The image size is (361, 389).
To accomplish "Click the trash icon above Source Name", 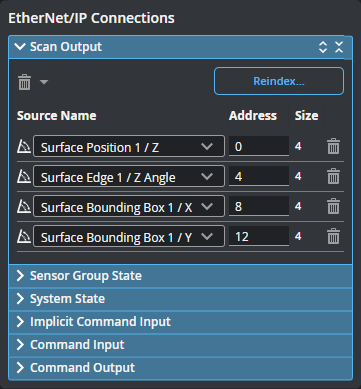I will coord(24,82).
